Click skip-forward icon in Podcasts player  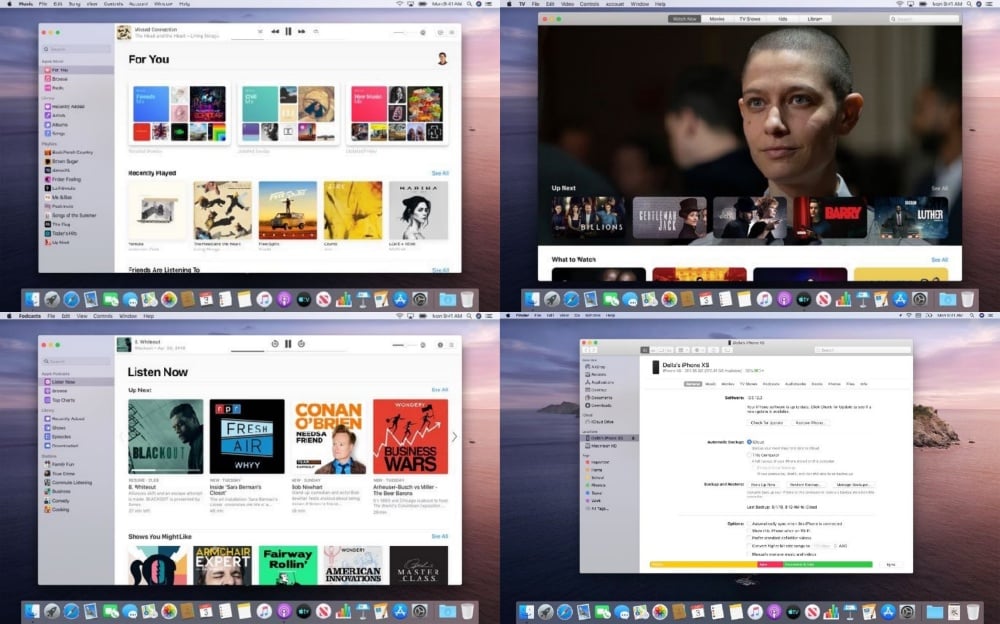point(302,344)
